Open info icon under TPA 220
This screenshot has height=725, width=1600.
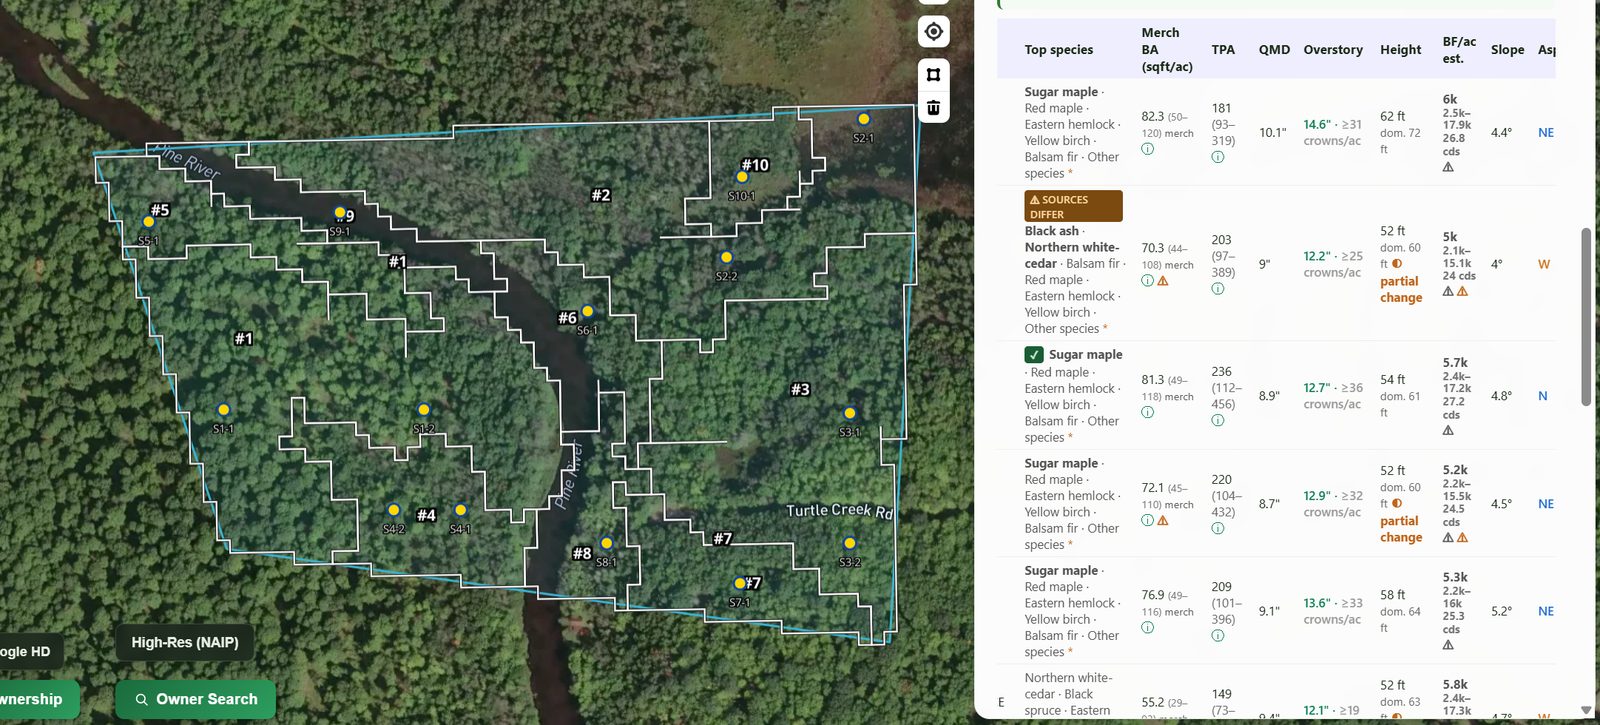pyautogui.click(x=1217, y=528)
